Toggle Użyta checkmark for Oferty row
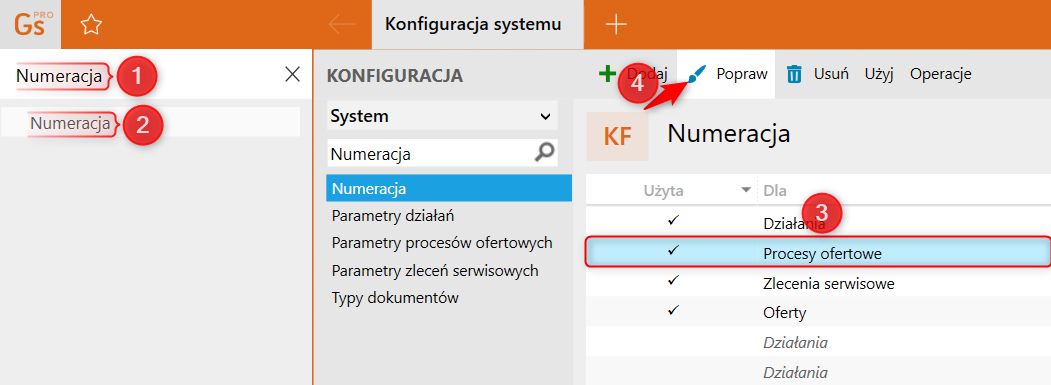The image size is (1051, 385). [674, 309]
